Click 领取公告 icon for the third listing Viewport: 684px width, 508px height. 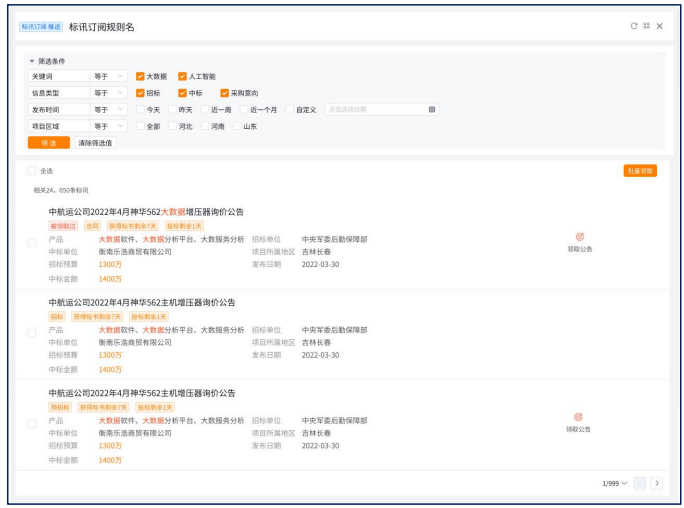[x=579, y=417]
